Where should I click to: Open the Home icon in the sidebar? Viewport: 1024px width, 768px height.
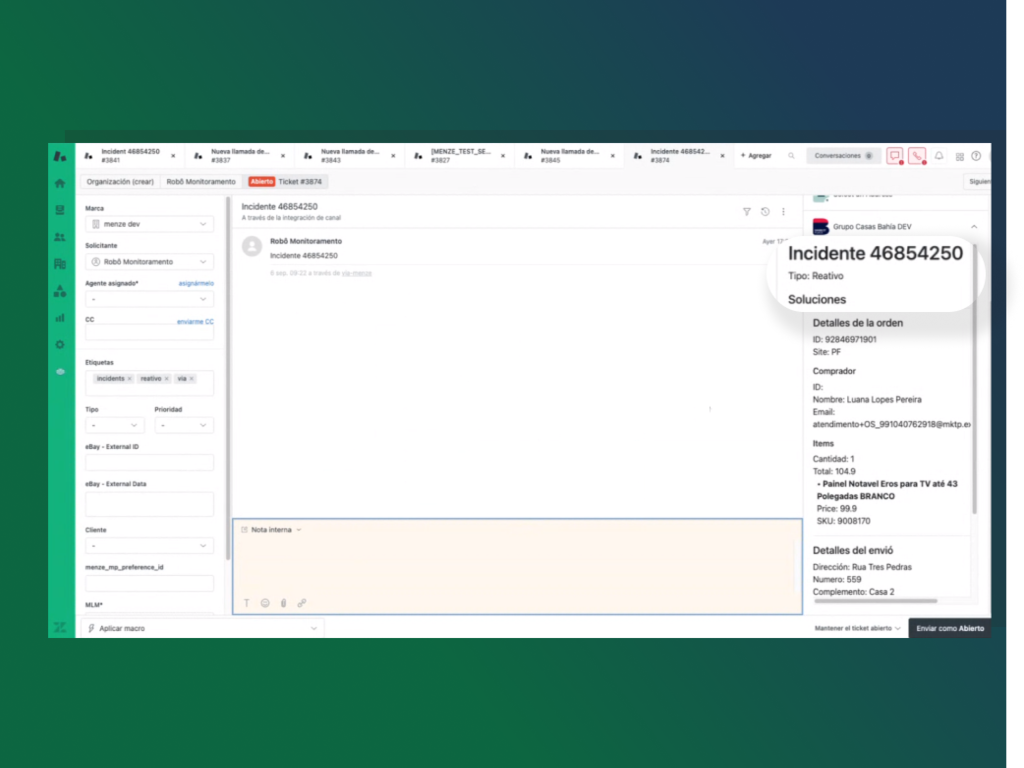[60, 183]
